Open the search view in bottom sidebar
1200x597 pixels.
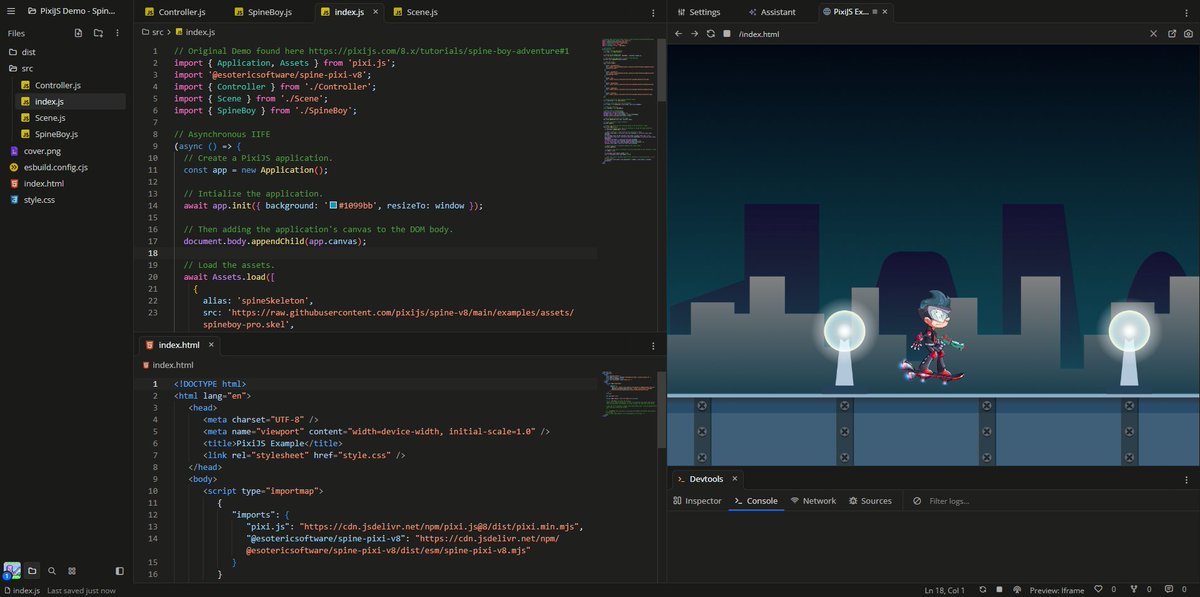pyautogui.click(x=52, y=571)
